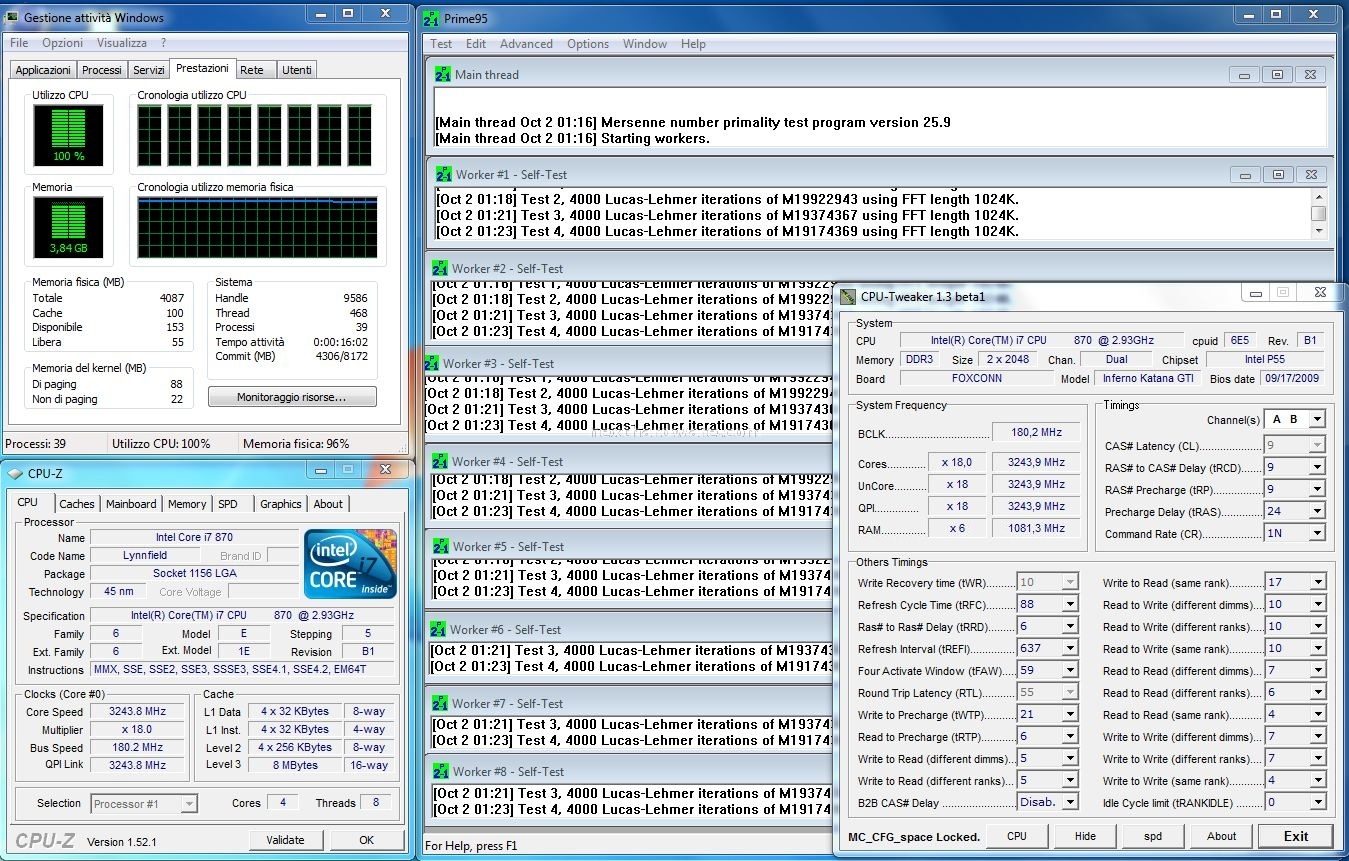This screenshot has width=1349, height=861.
Task: Click the Worker #4 window icon
Action: [440, 461]
